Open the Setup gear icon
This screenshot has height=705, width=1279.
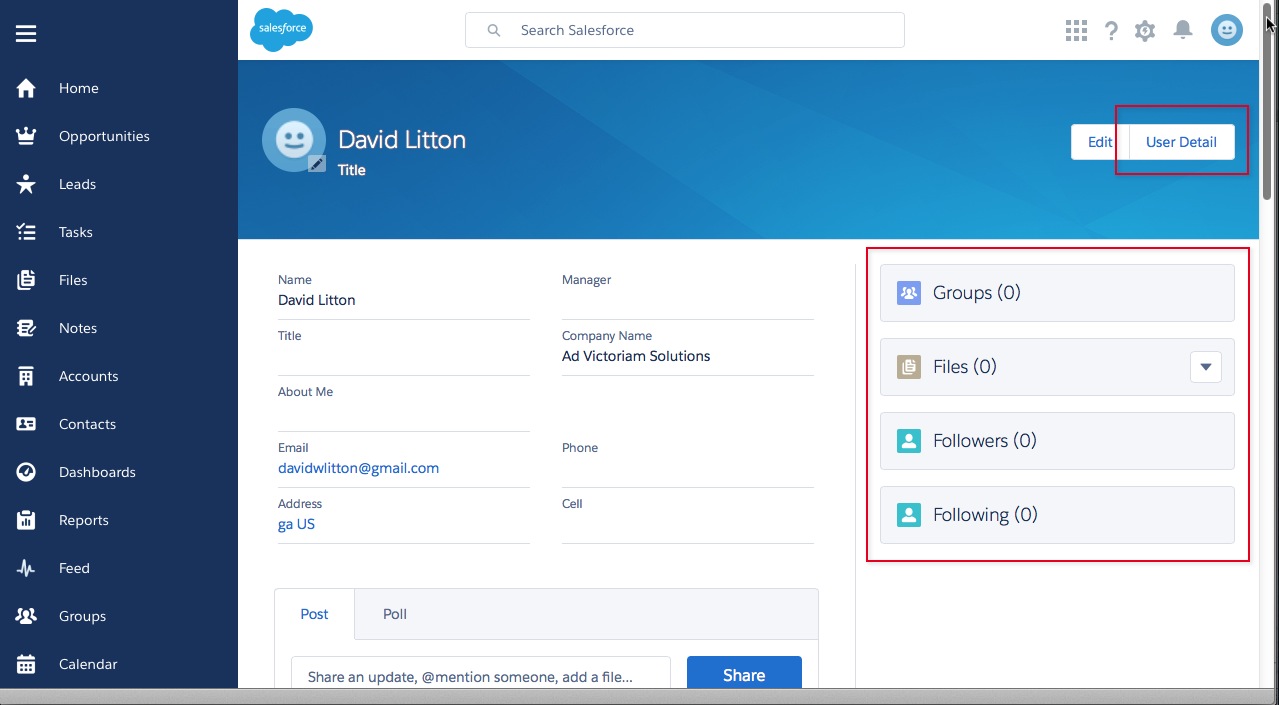[1145, 31]
